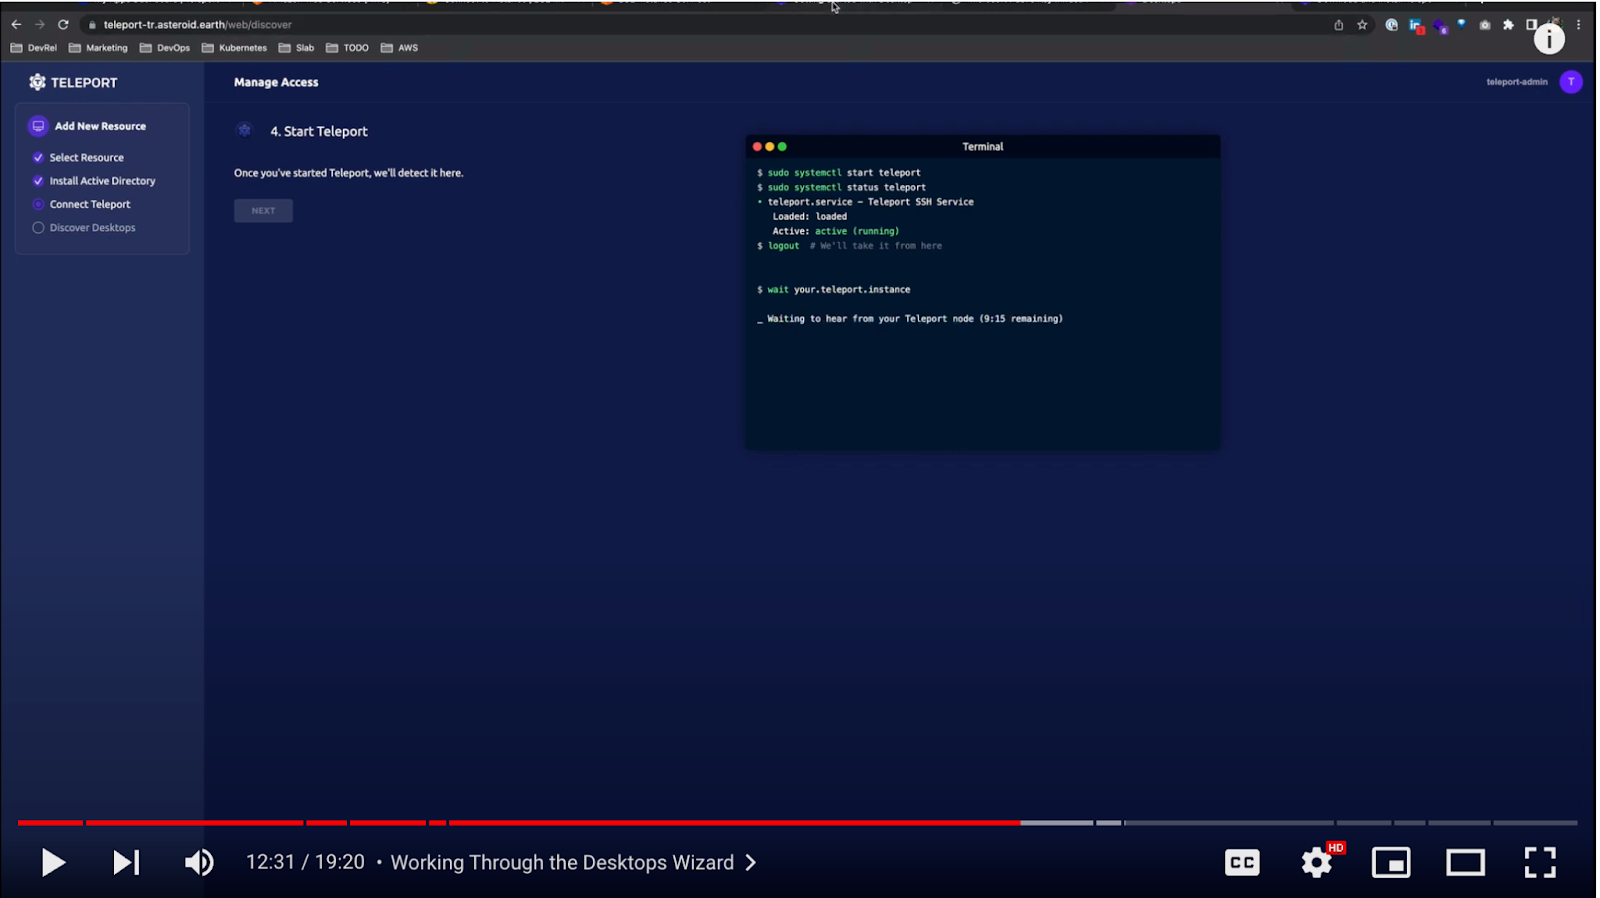
Task: Click the site lock icon in address bar
Action: pos(92,25)
